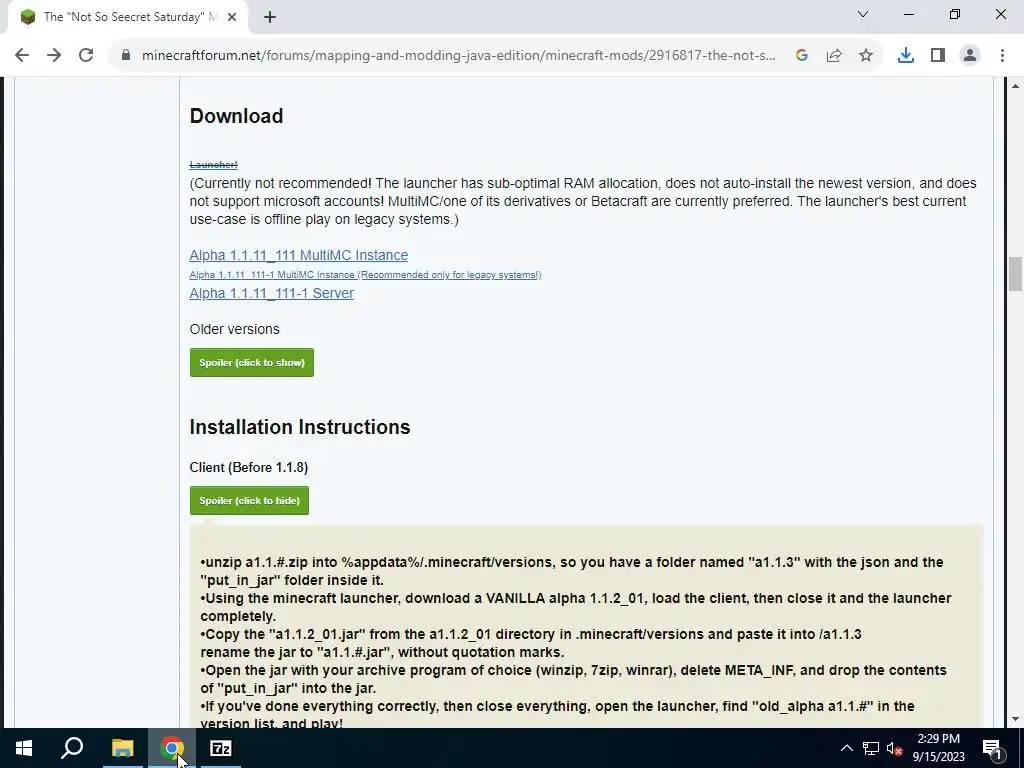This screenshot has width=1024, height=768.
Task: Close the Not So Seecret Saturday tab
Action: click(x=232, y=17)
